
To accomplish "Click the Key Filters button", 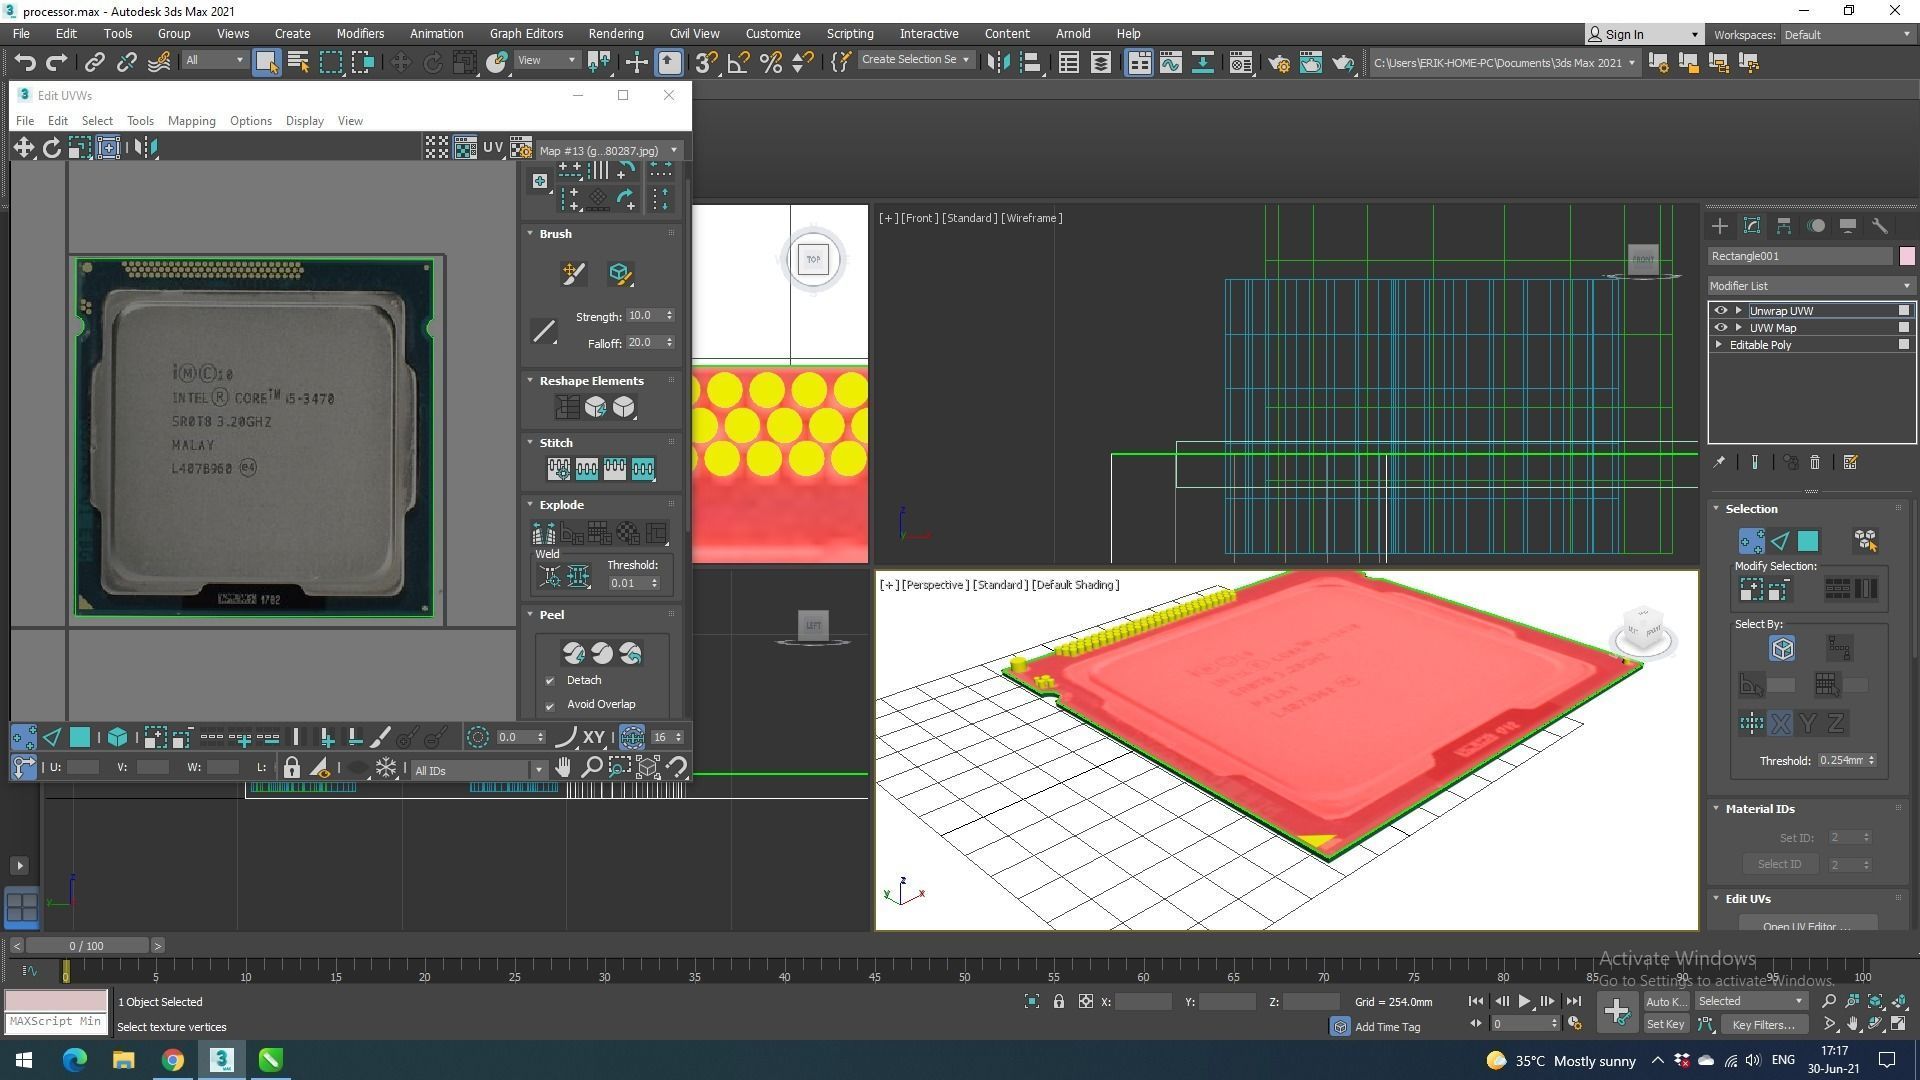I will 1763,1024.
